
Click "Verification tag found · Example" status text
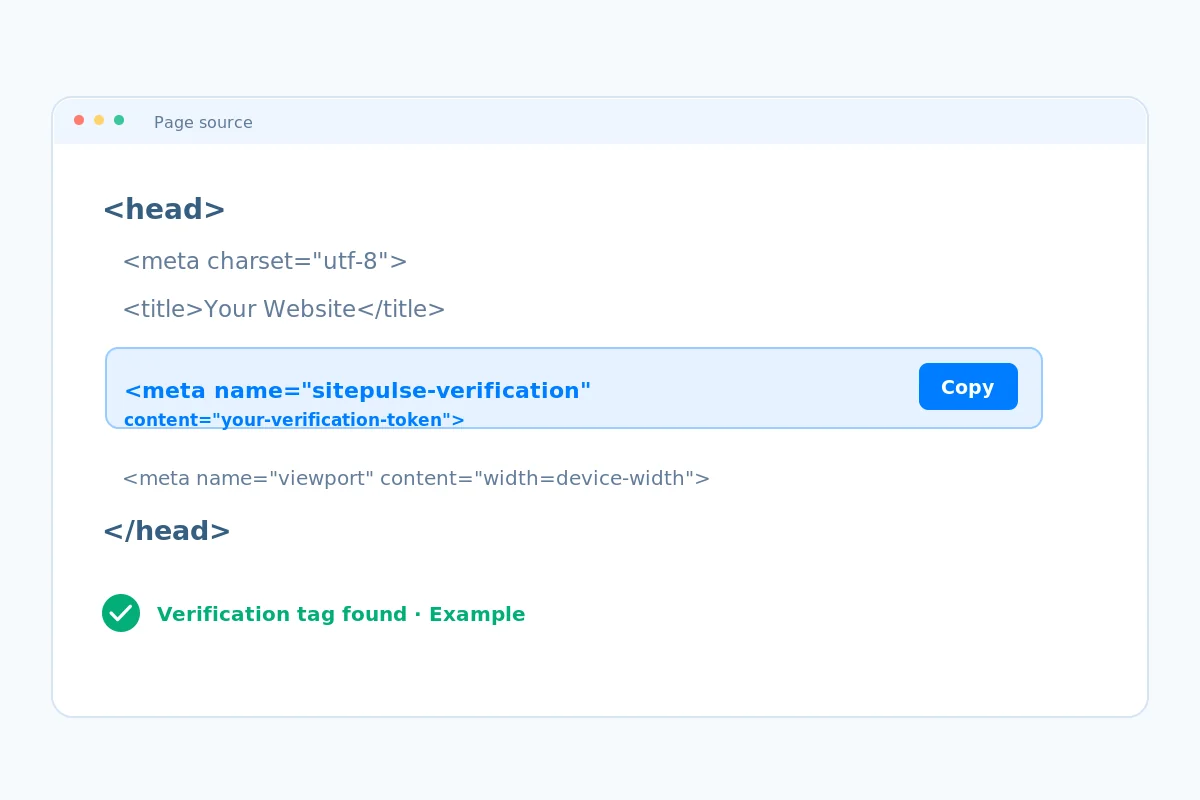[x=341, y=615]
